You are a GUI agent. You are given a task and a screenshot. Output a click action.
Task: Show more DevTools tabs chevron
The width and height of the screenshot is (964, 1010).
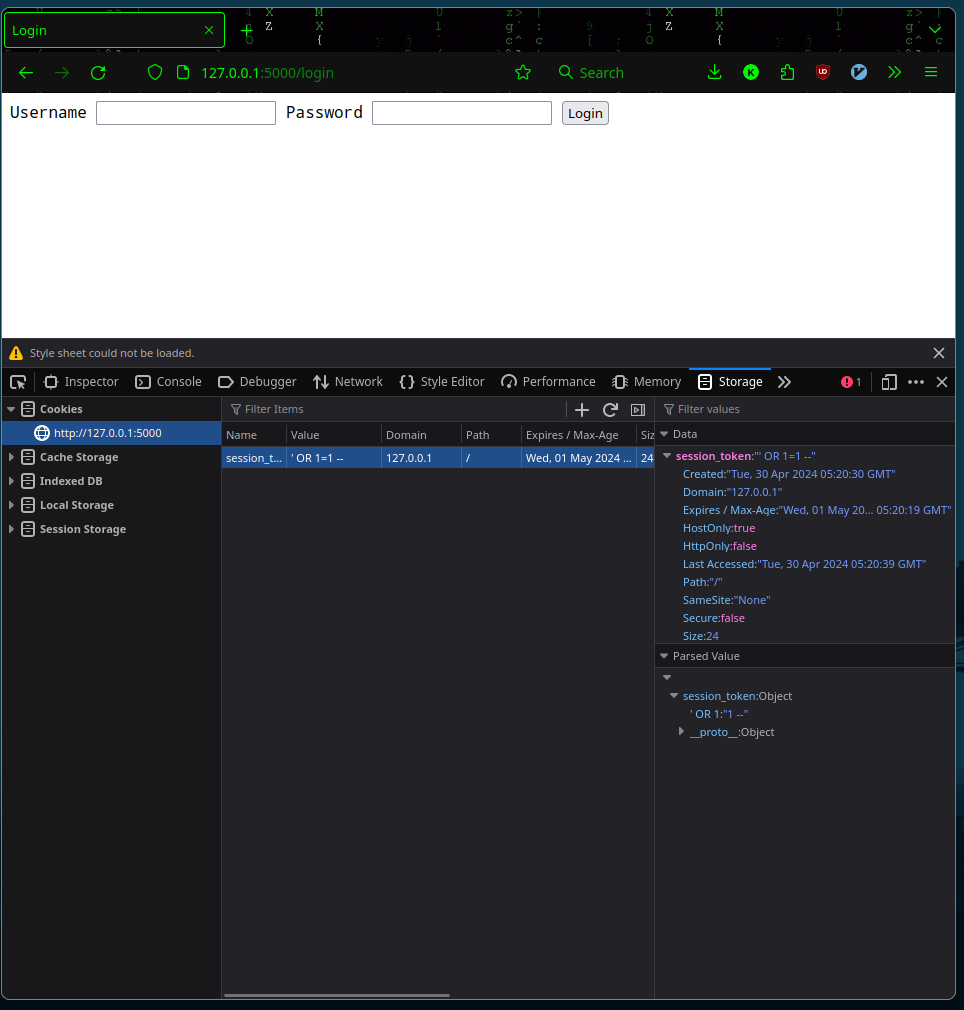coord(784,382)
